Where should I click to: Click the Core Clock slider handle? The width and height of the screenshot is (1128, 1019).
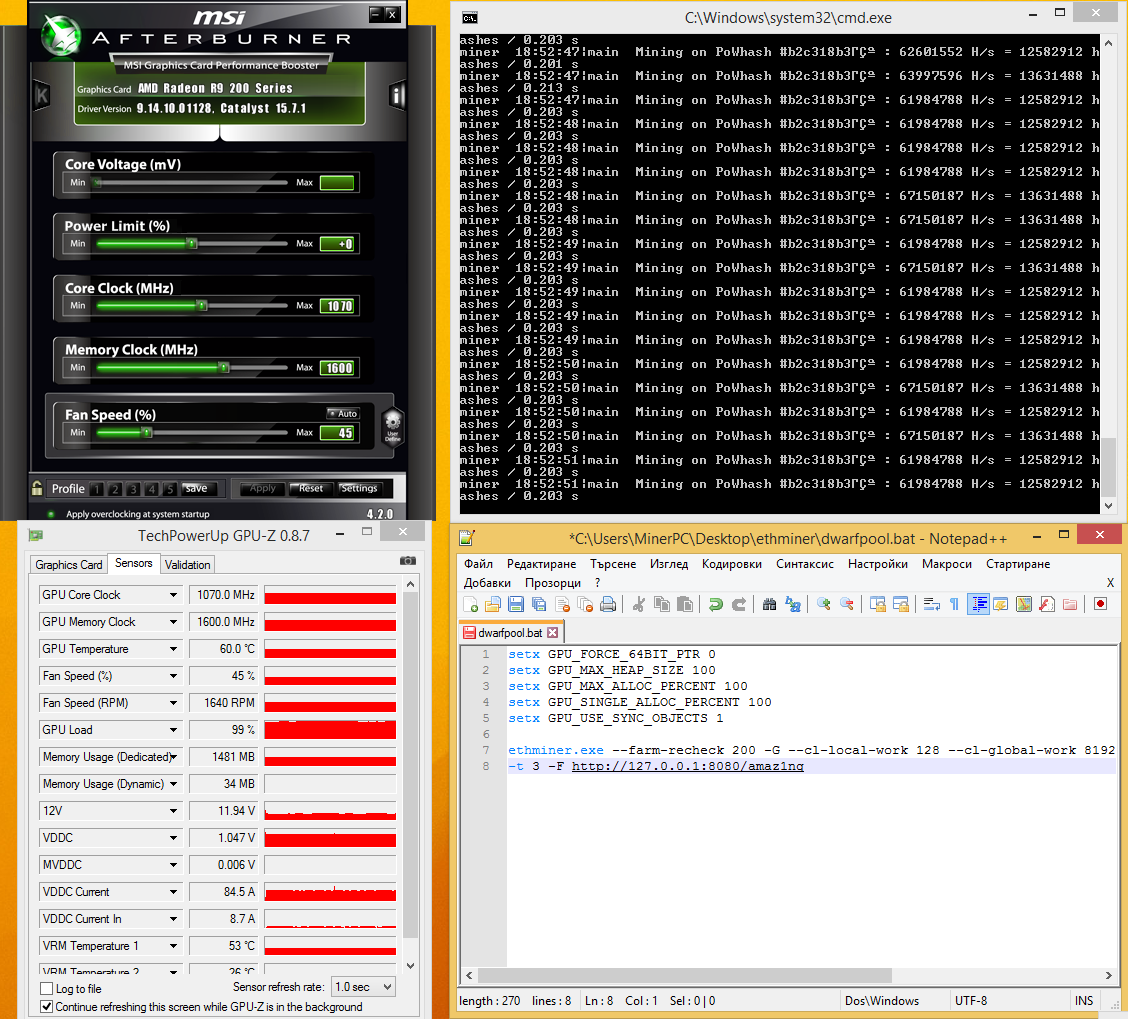(202, 306)
